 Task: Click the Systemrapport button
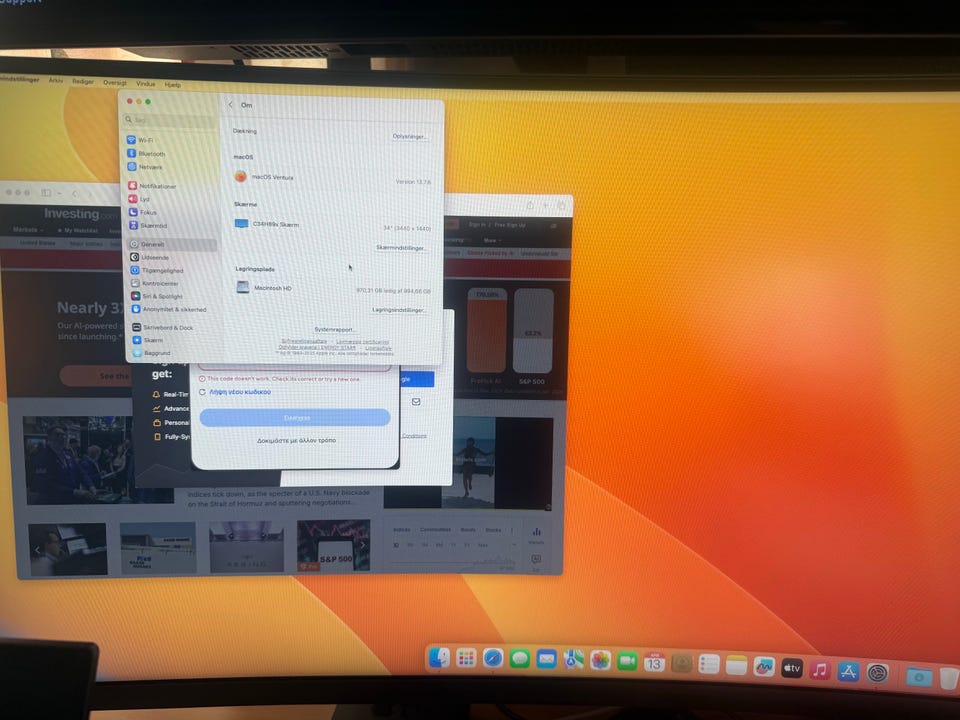(x=334, y=329)
